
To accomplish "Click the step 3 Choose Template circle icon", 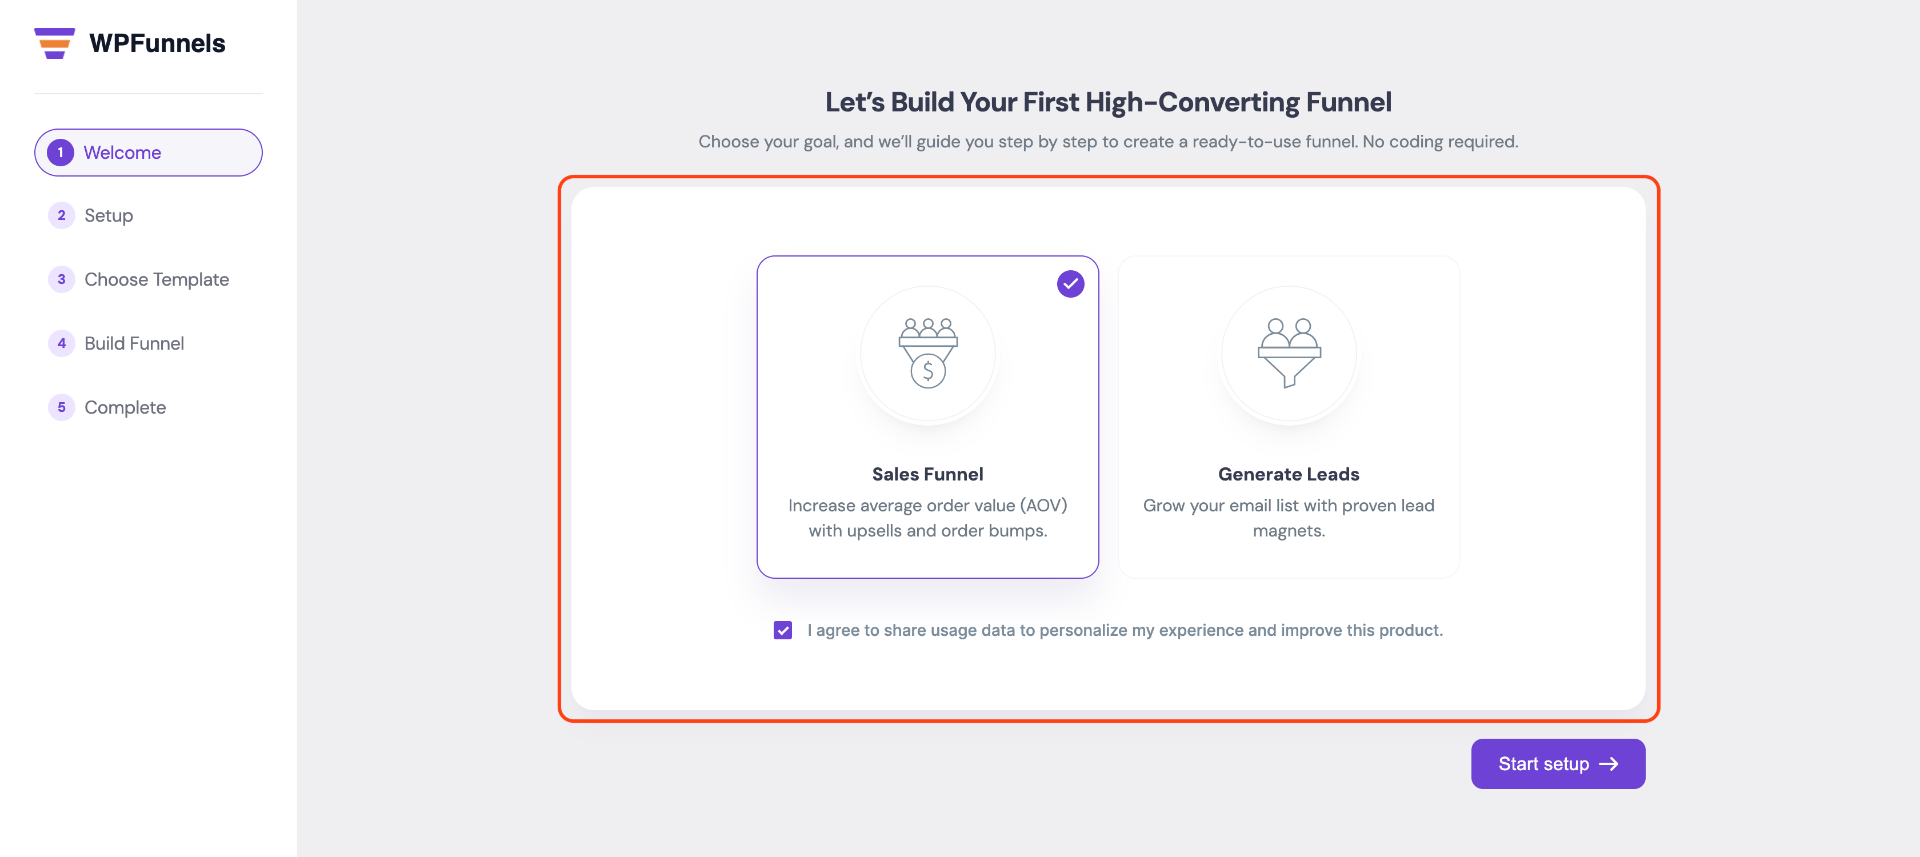I will pyautogui.click(x=61, y=279).
